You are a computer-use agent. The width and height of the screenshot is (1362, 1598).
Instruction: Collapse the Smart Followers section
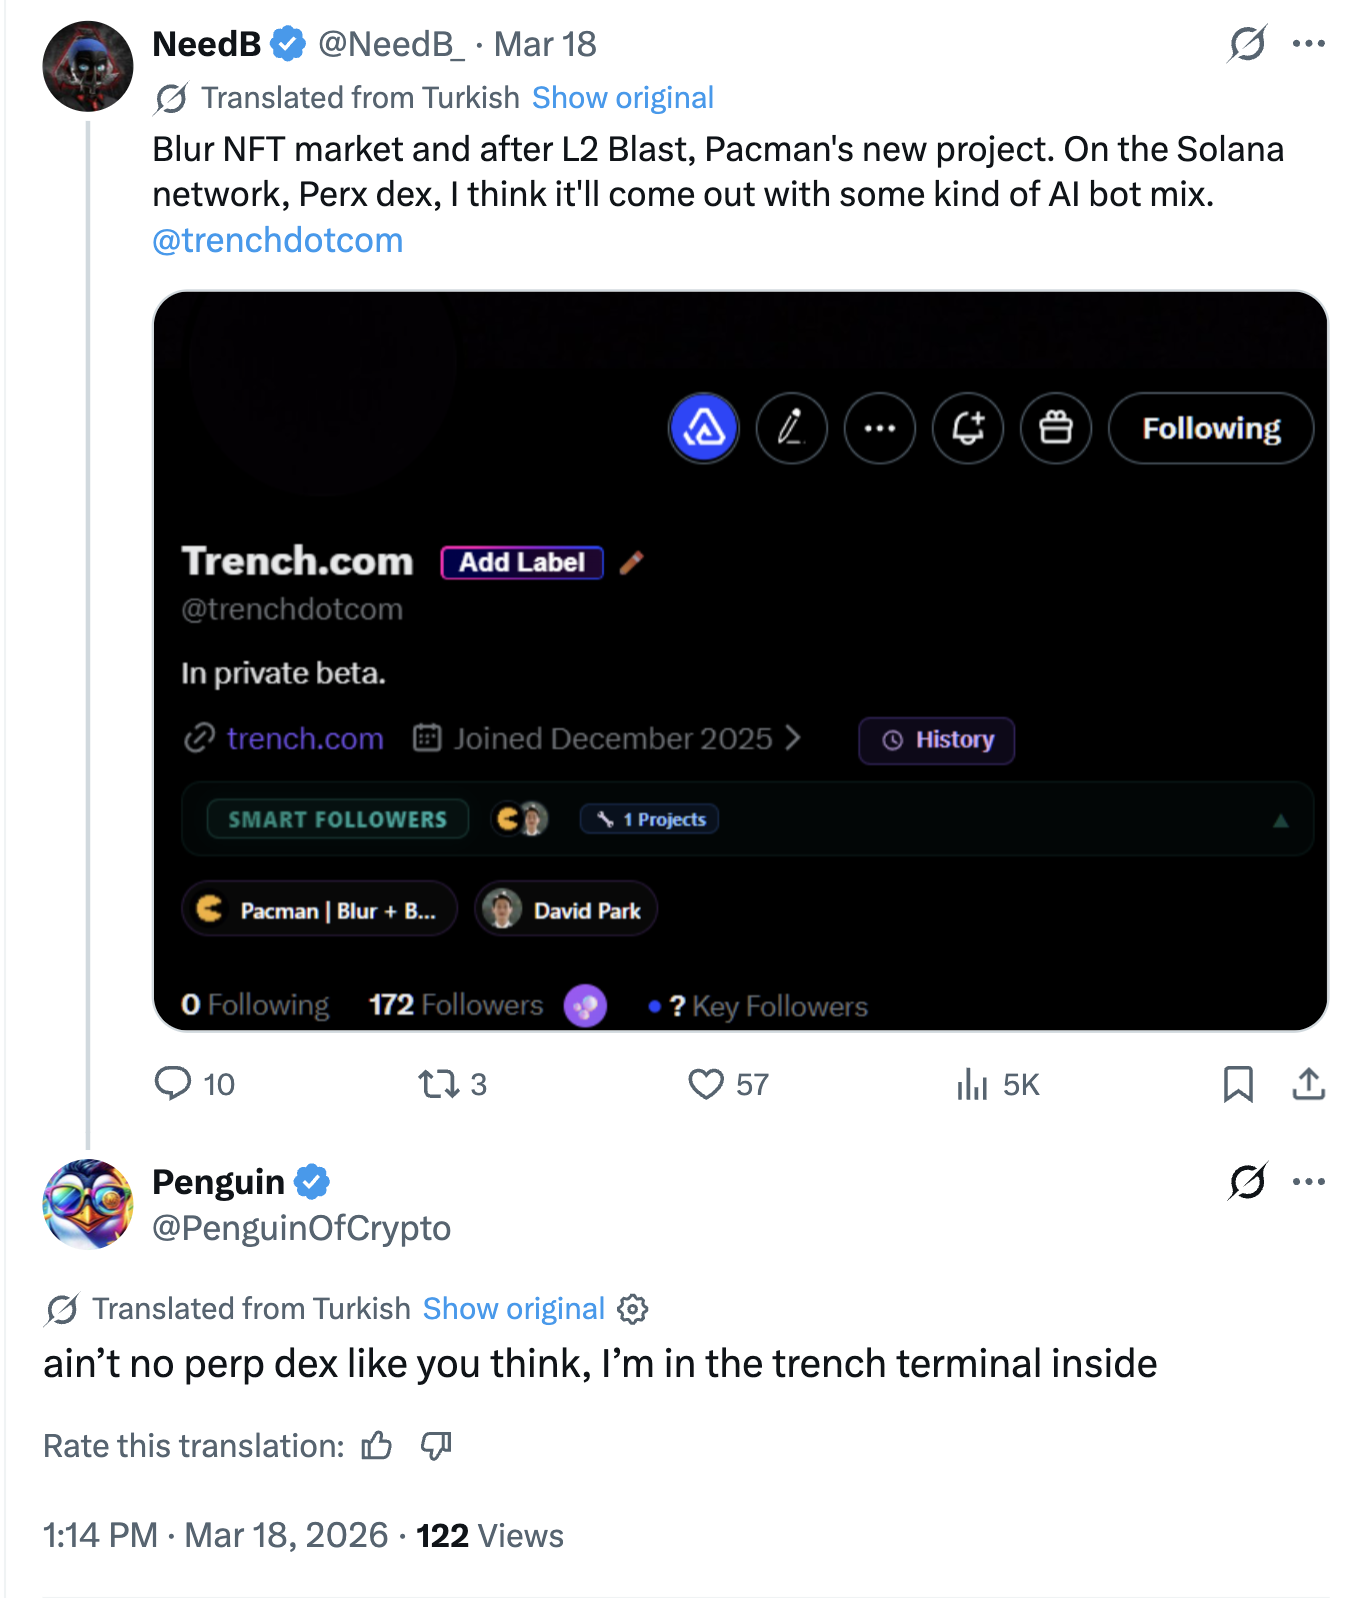1279,819
